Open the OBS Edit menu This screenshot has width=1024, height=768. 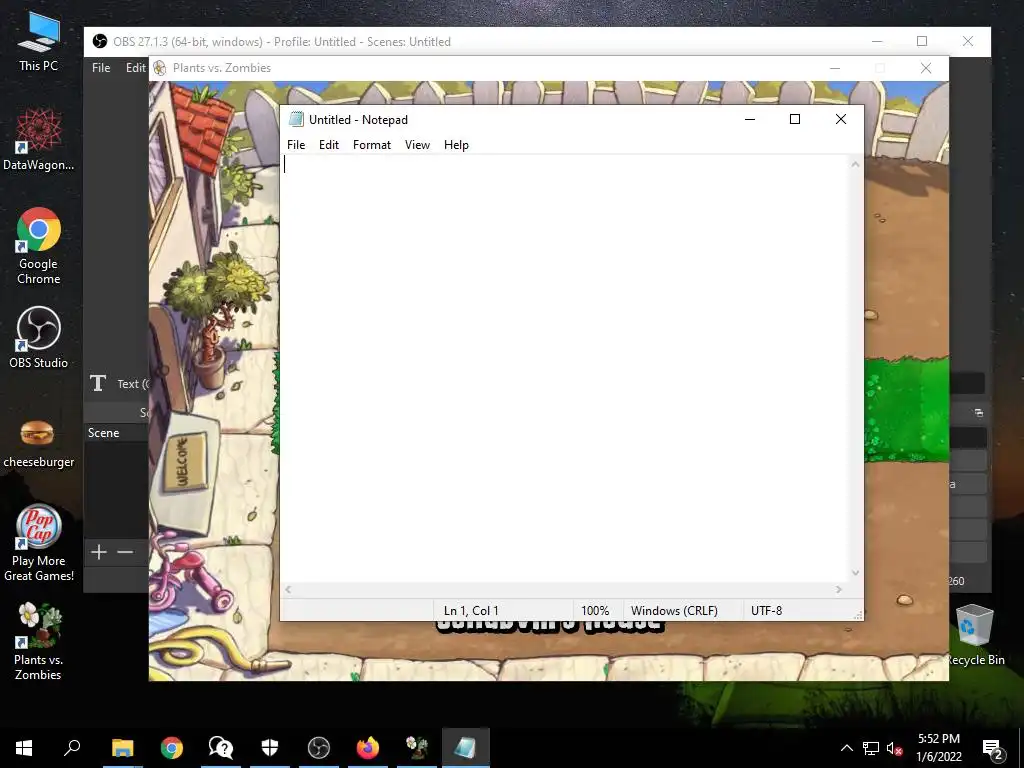[x=136, y=68]
